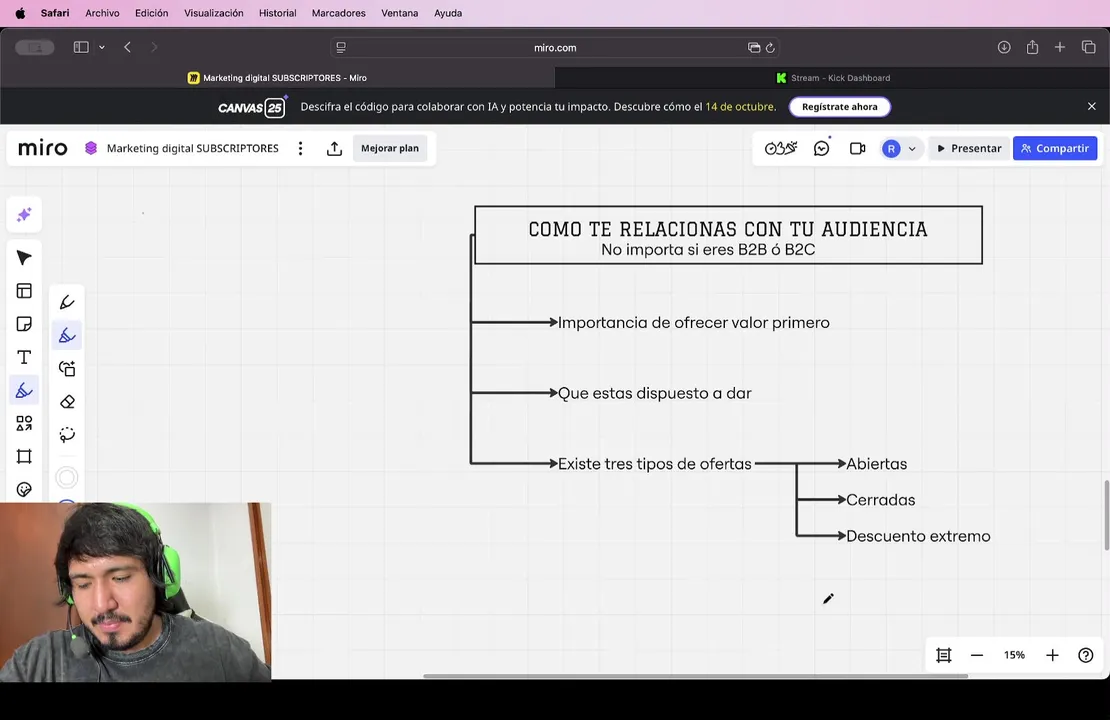Select the Lasso selection tool
Viewport: 1110px width, 720px height.
coord(67,435)
